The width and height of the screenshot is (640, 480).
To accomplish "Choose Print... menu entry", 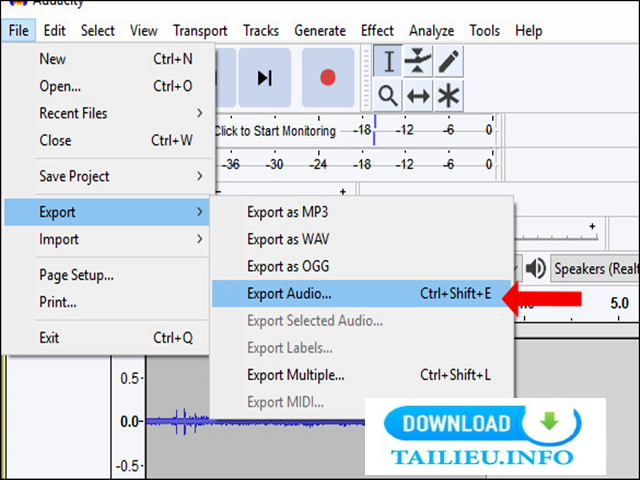I will pos(107,302).
